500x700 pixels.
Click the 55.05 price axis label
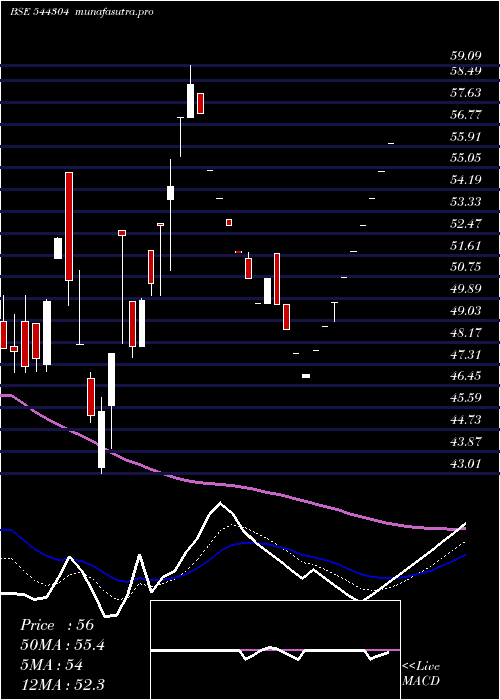[466, 157]
